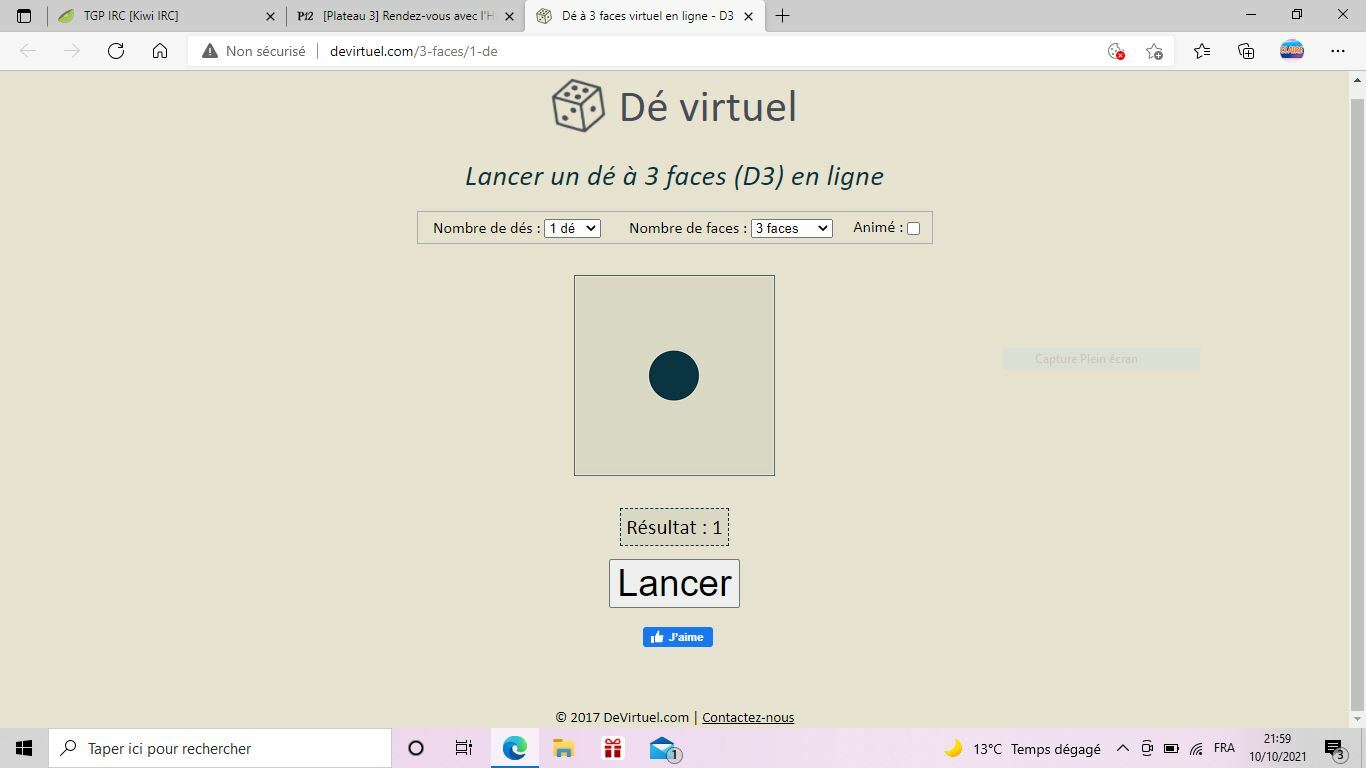Open a new browser tab
1366x768 pixels.
pyautogui.click(x=782, y=16)
